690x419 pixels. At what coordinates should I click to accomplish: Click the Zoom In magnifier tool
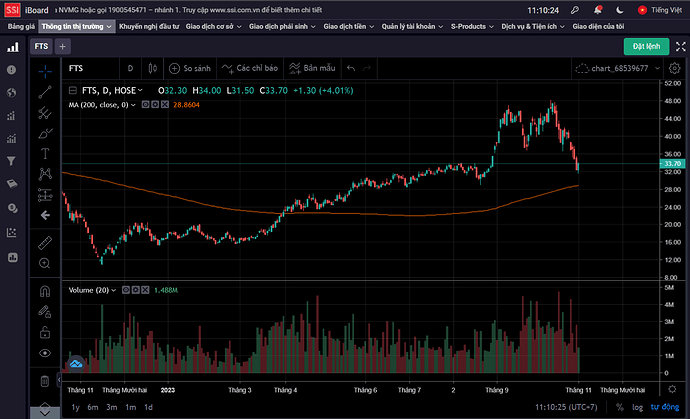(x=45, y=263)
